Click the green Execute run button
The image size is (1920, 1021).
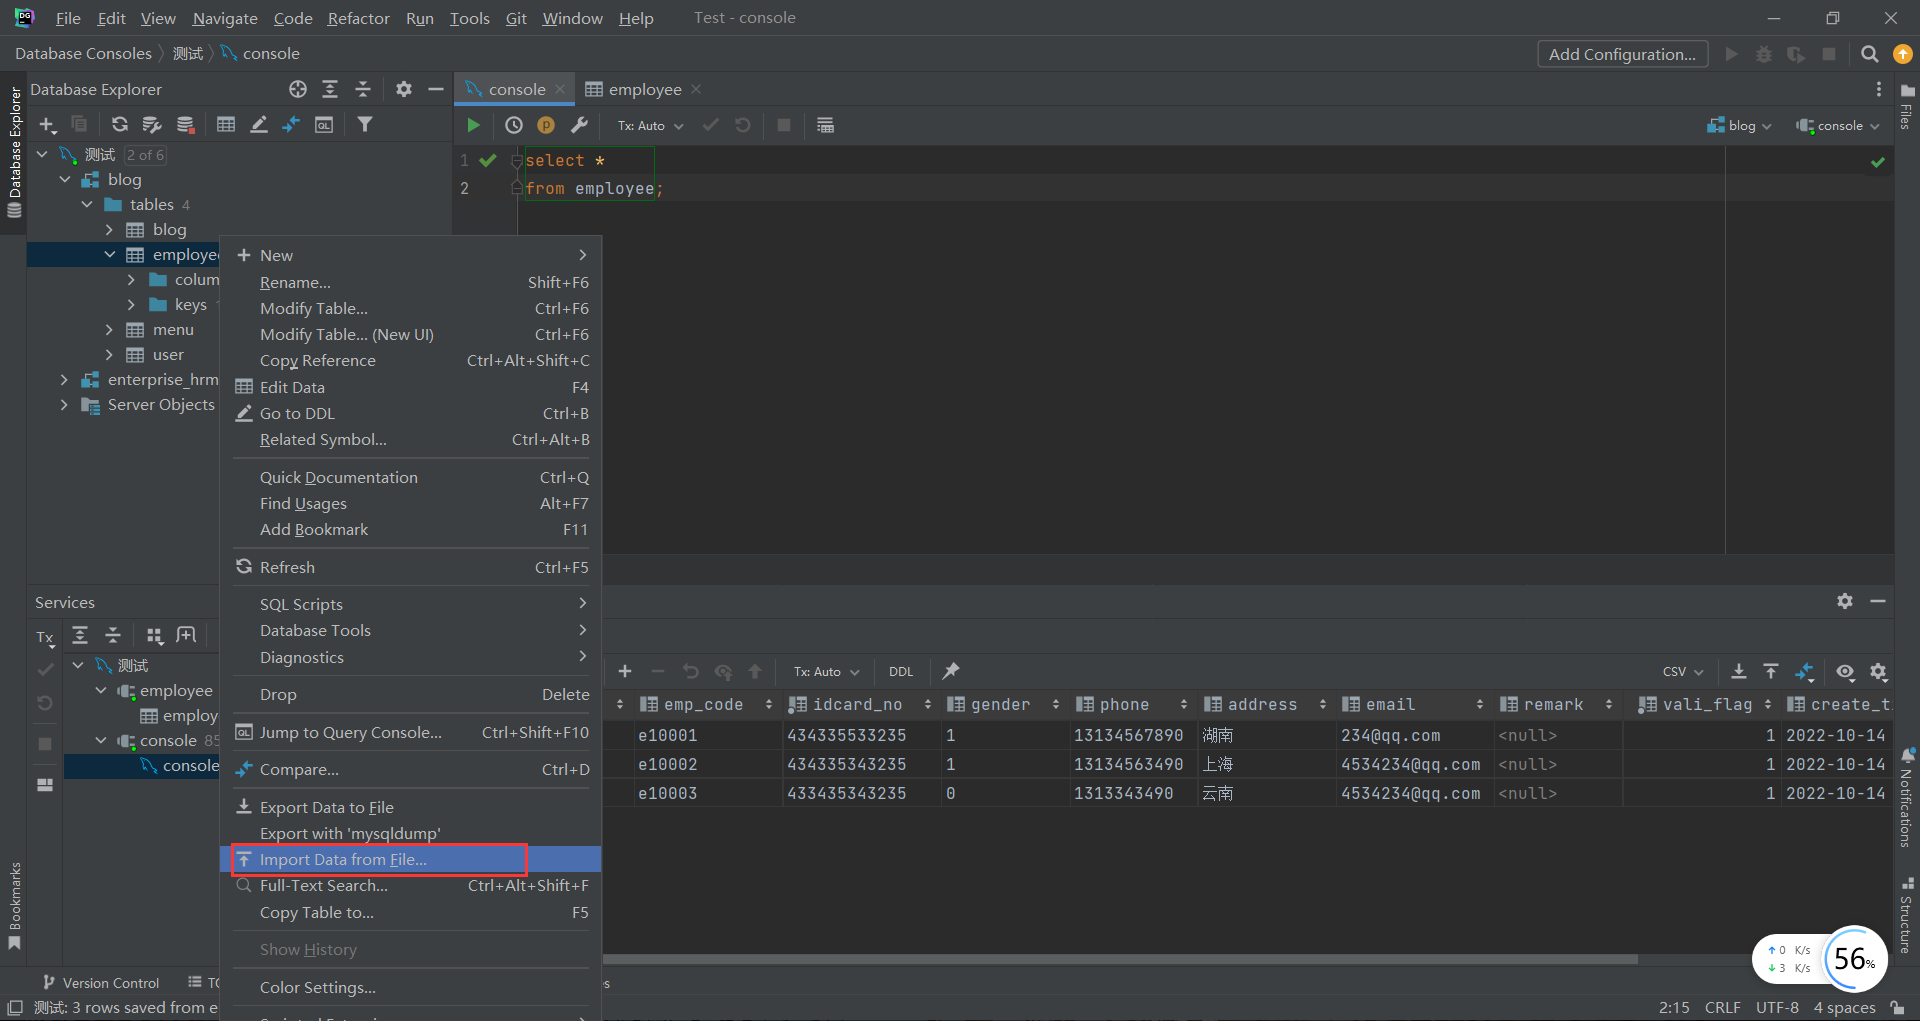coord(474,125)
